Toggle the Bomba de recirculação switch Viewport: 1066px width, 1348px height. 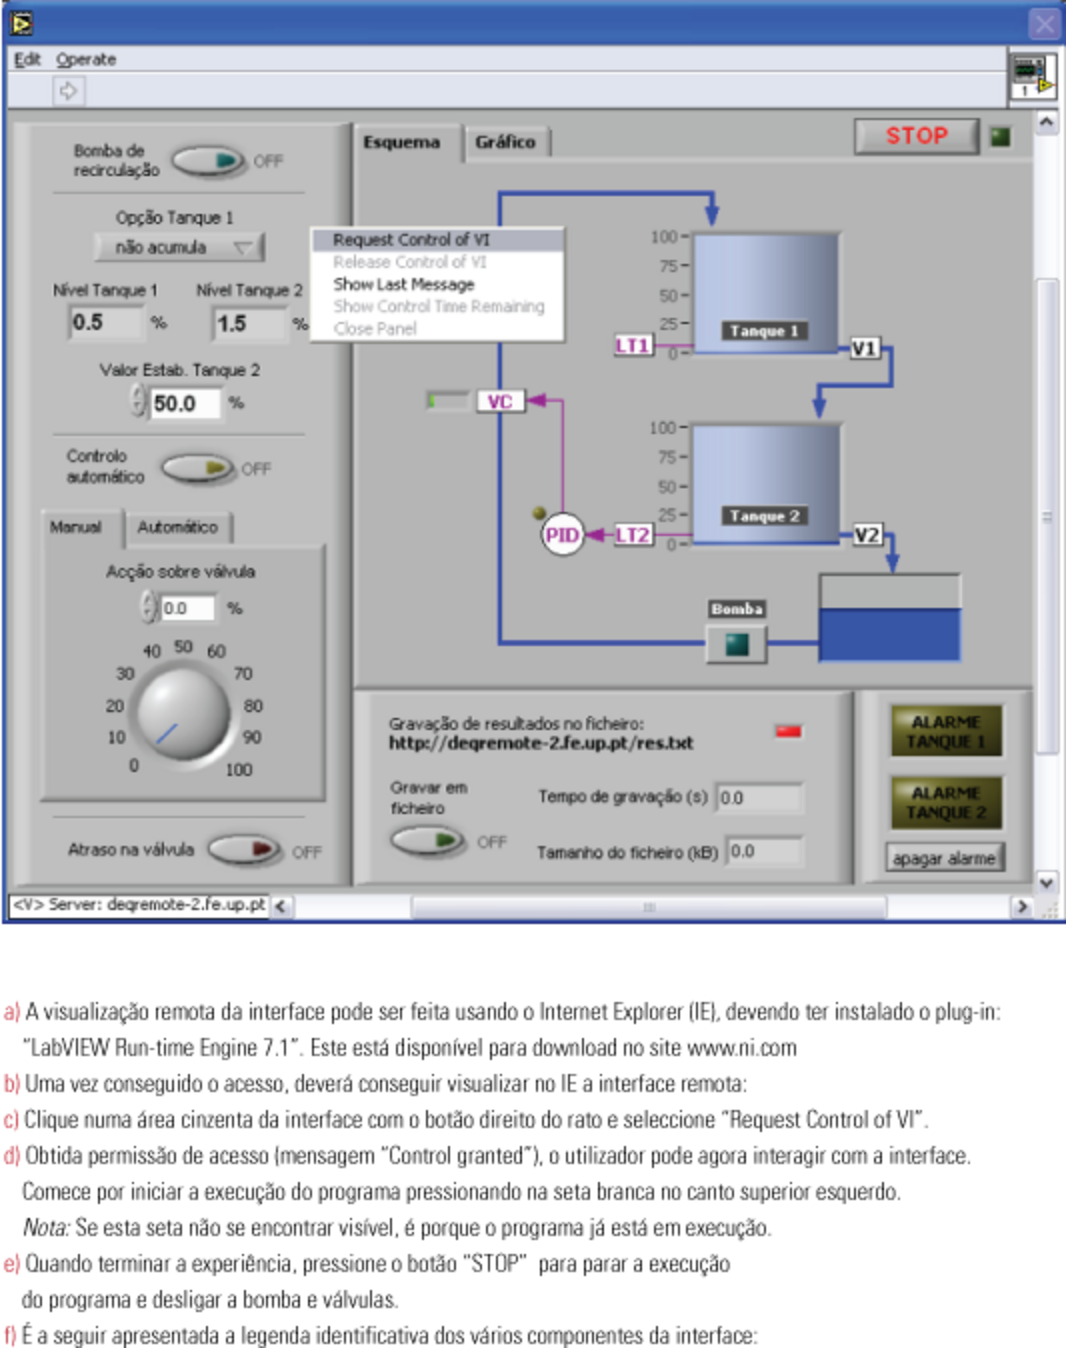209,160
